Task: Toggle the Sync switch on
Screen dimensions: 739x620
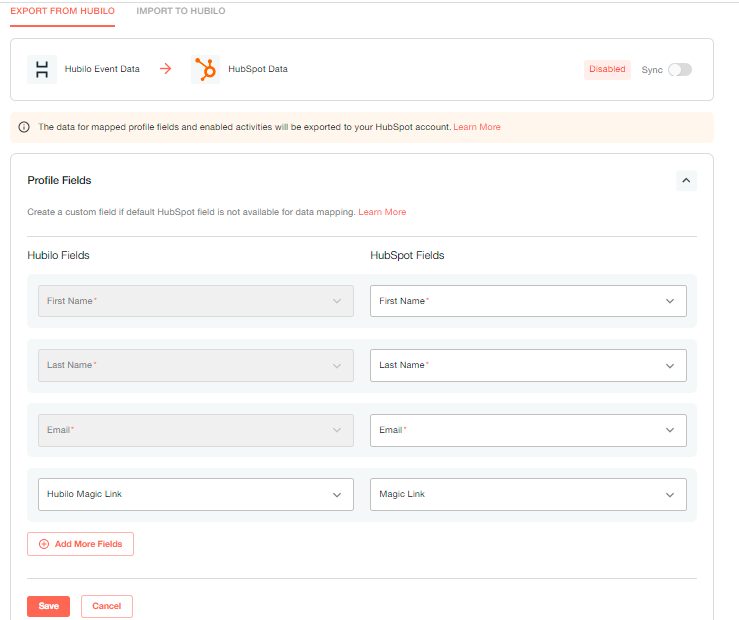Action: point(680,70)
